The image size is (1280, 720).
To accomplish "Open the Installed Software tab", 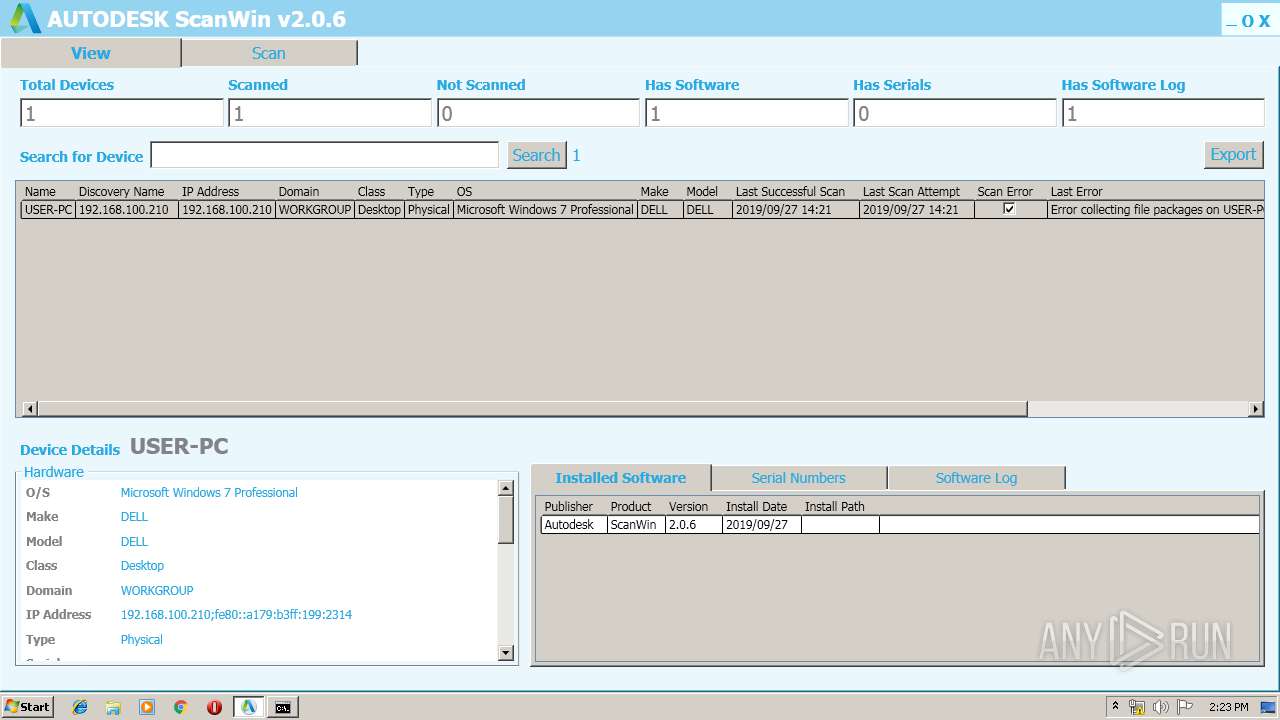I will [621, 478].
